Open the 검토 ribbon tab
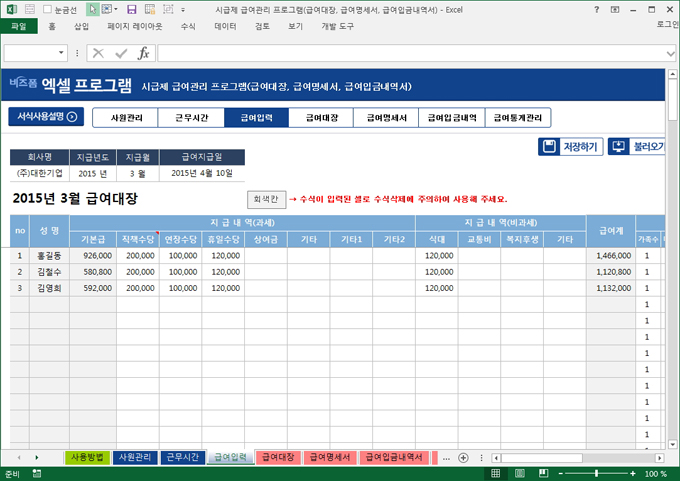 point(262,26)
